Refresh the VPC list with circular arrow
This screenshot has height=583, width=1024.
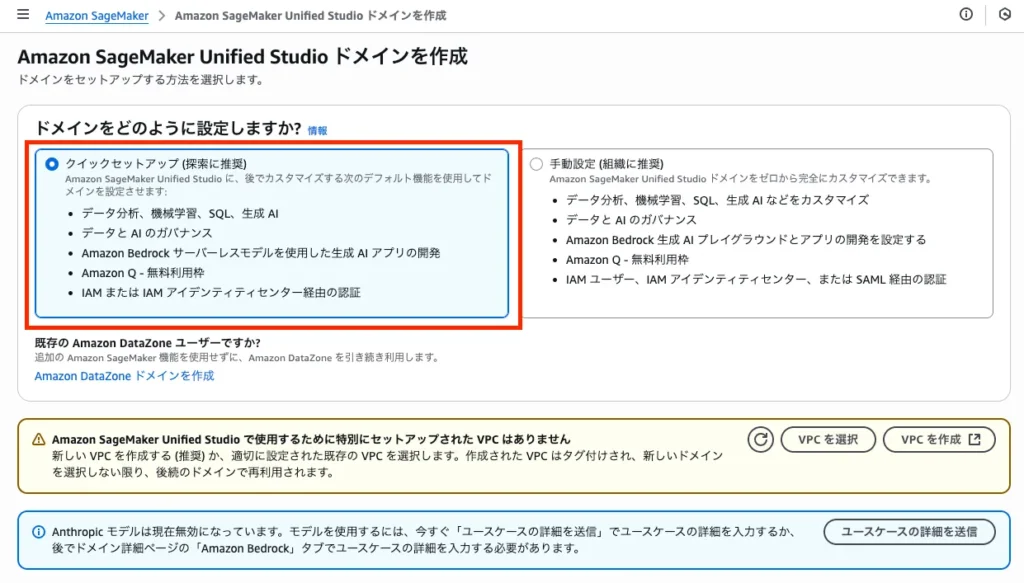point(761,440)
